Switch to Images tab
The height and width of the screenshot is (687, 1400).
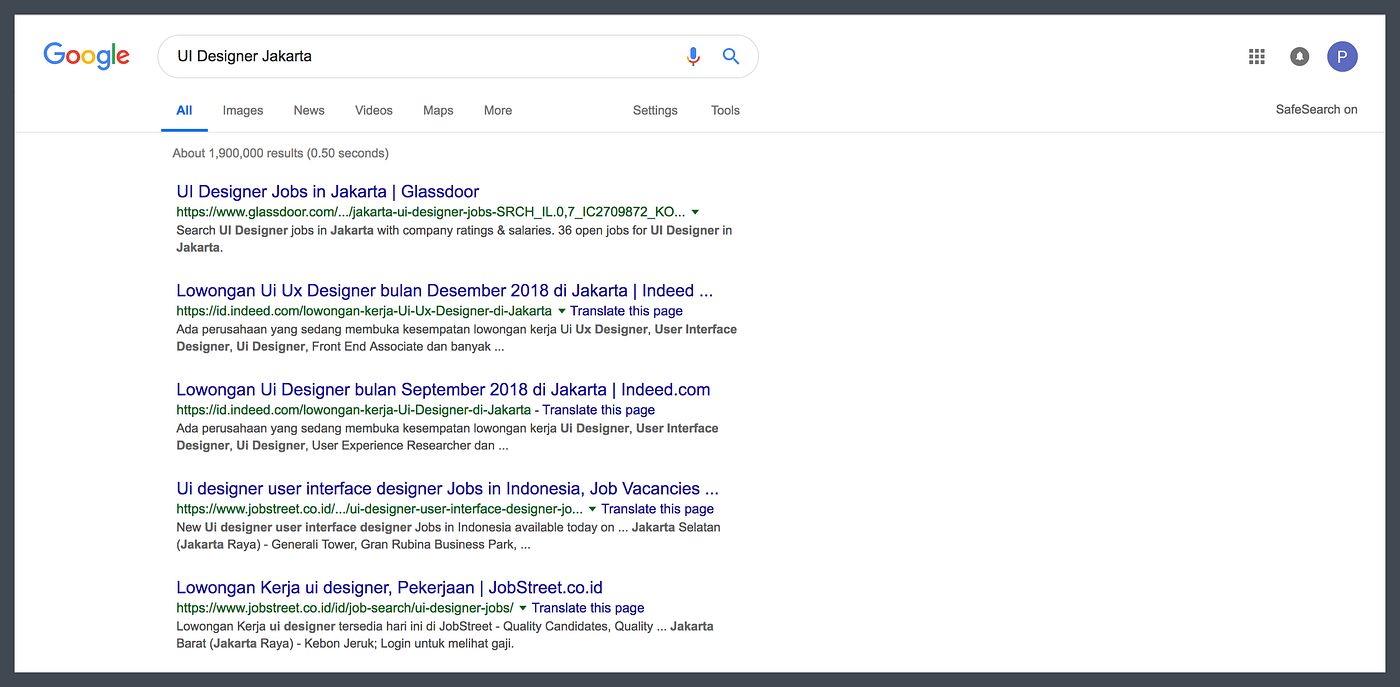pos(243,111)
